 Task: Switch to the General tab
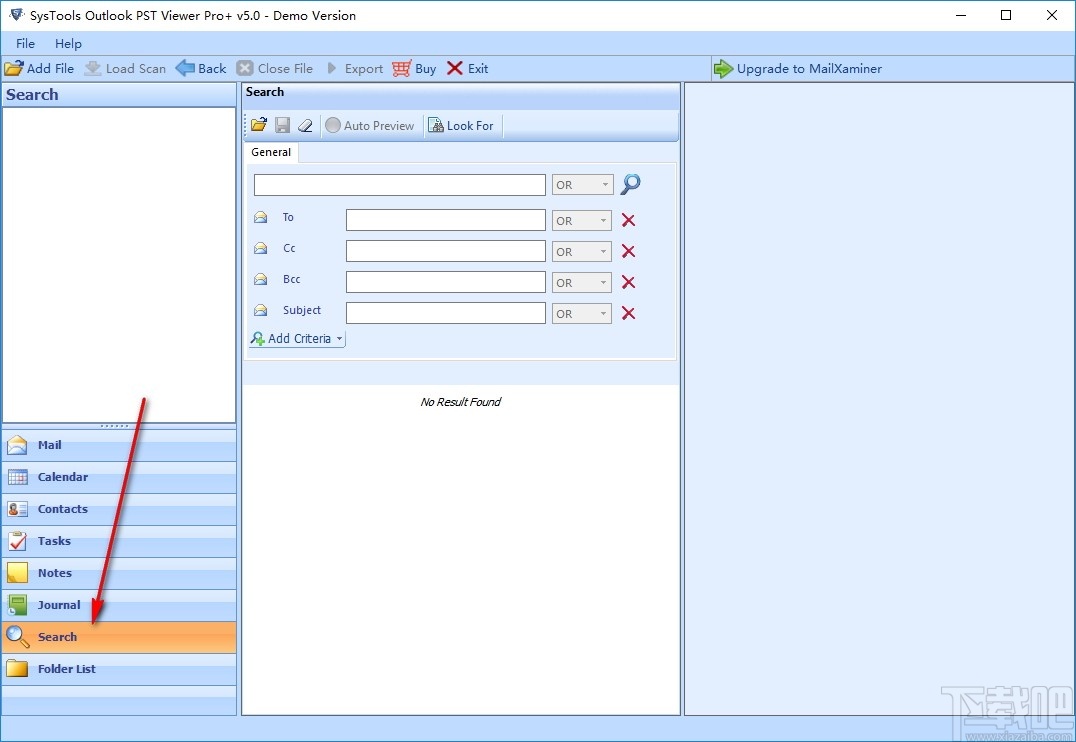(x=270, y=152)
